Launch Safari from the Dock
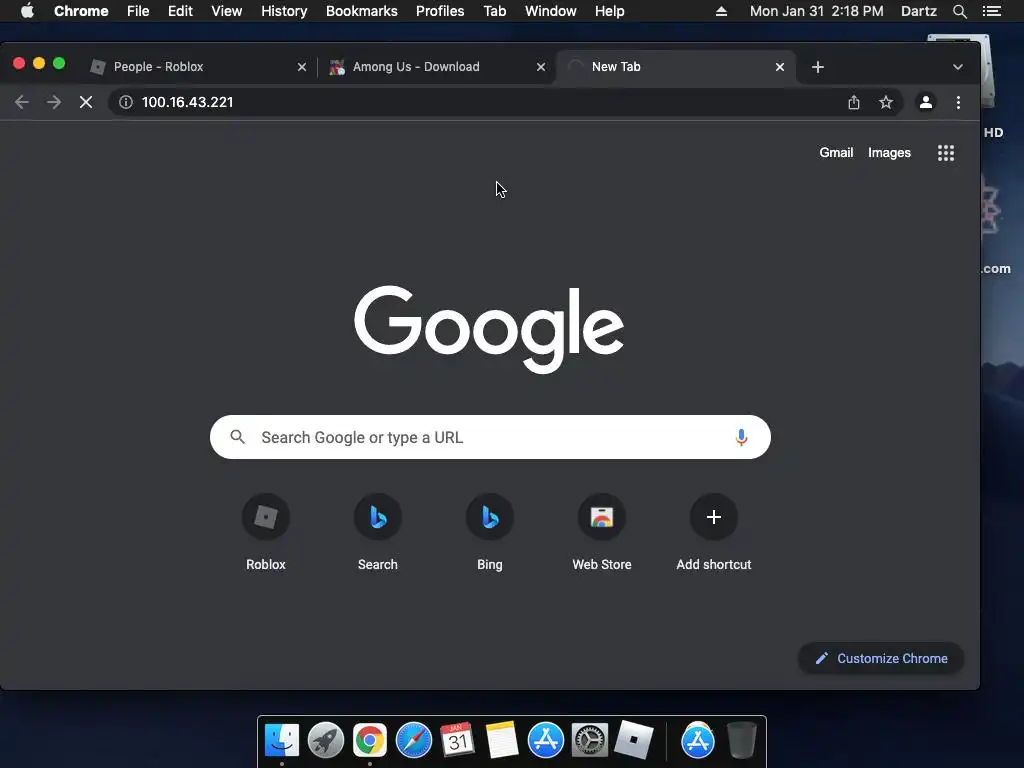 [414, 741]
